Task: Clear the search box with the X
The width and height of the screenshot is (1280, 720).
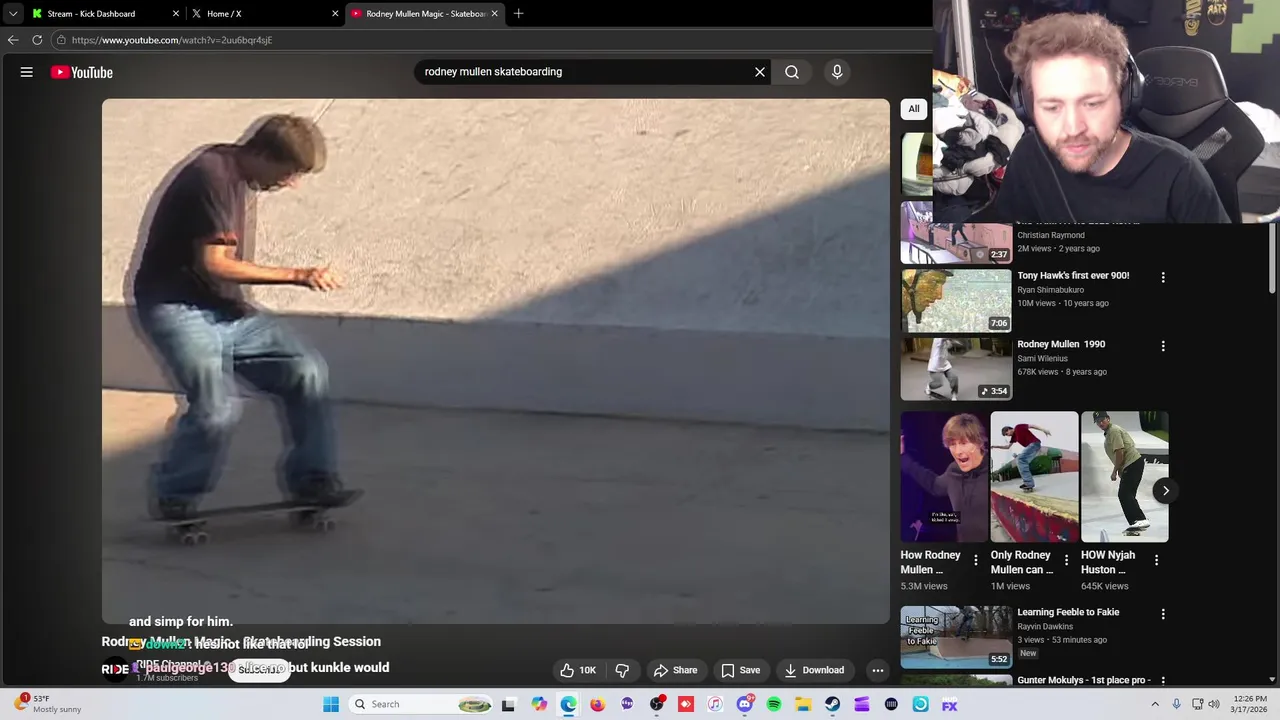Action: (x=760, y=72)
